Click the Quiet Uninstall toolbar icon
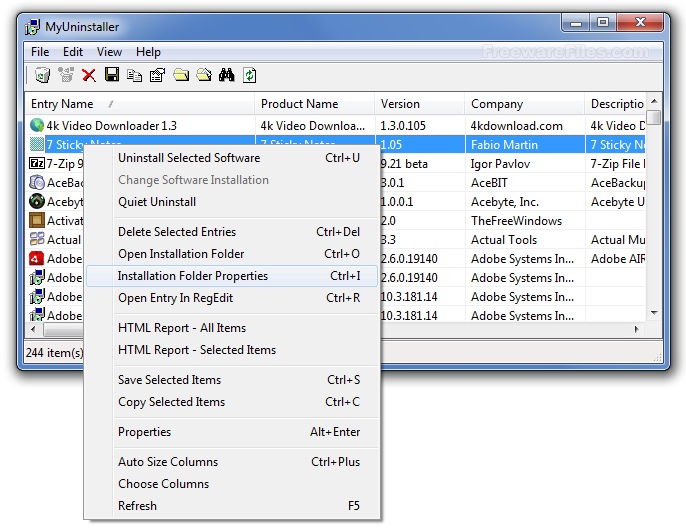The width and height of the screenshot is (686, 528). (66, 75)
